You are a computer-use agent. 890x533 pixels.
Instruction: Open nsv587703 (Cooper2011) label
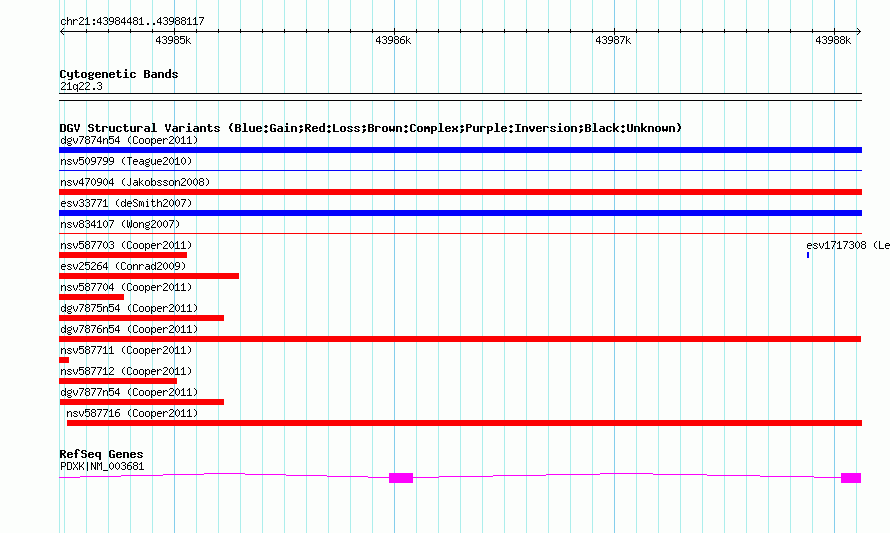pos(126,245)
